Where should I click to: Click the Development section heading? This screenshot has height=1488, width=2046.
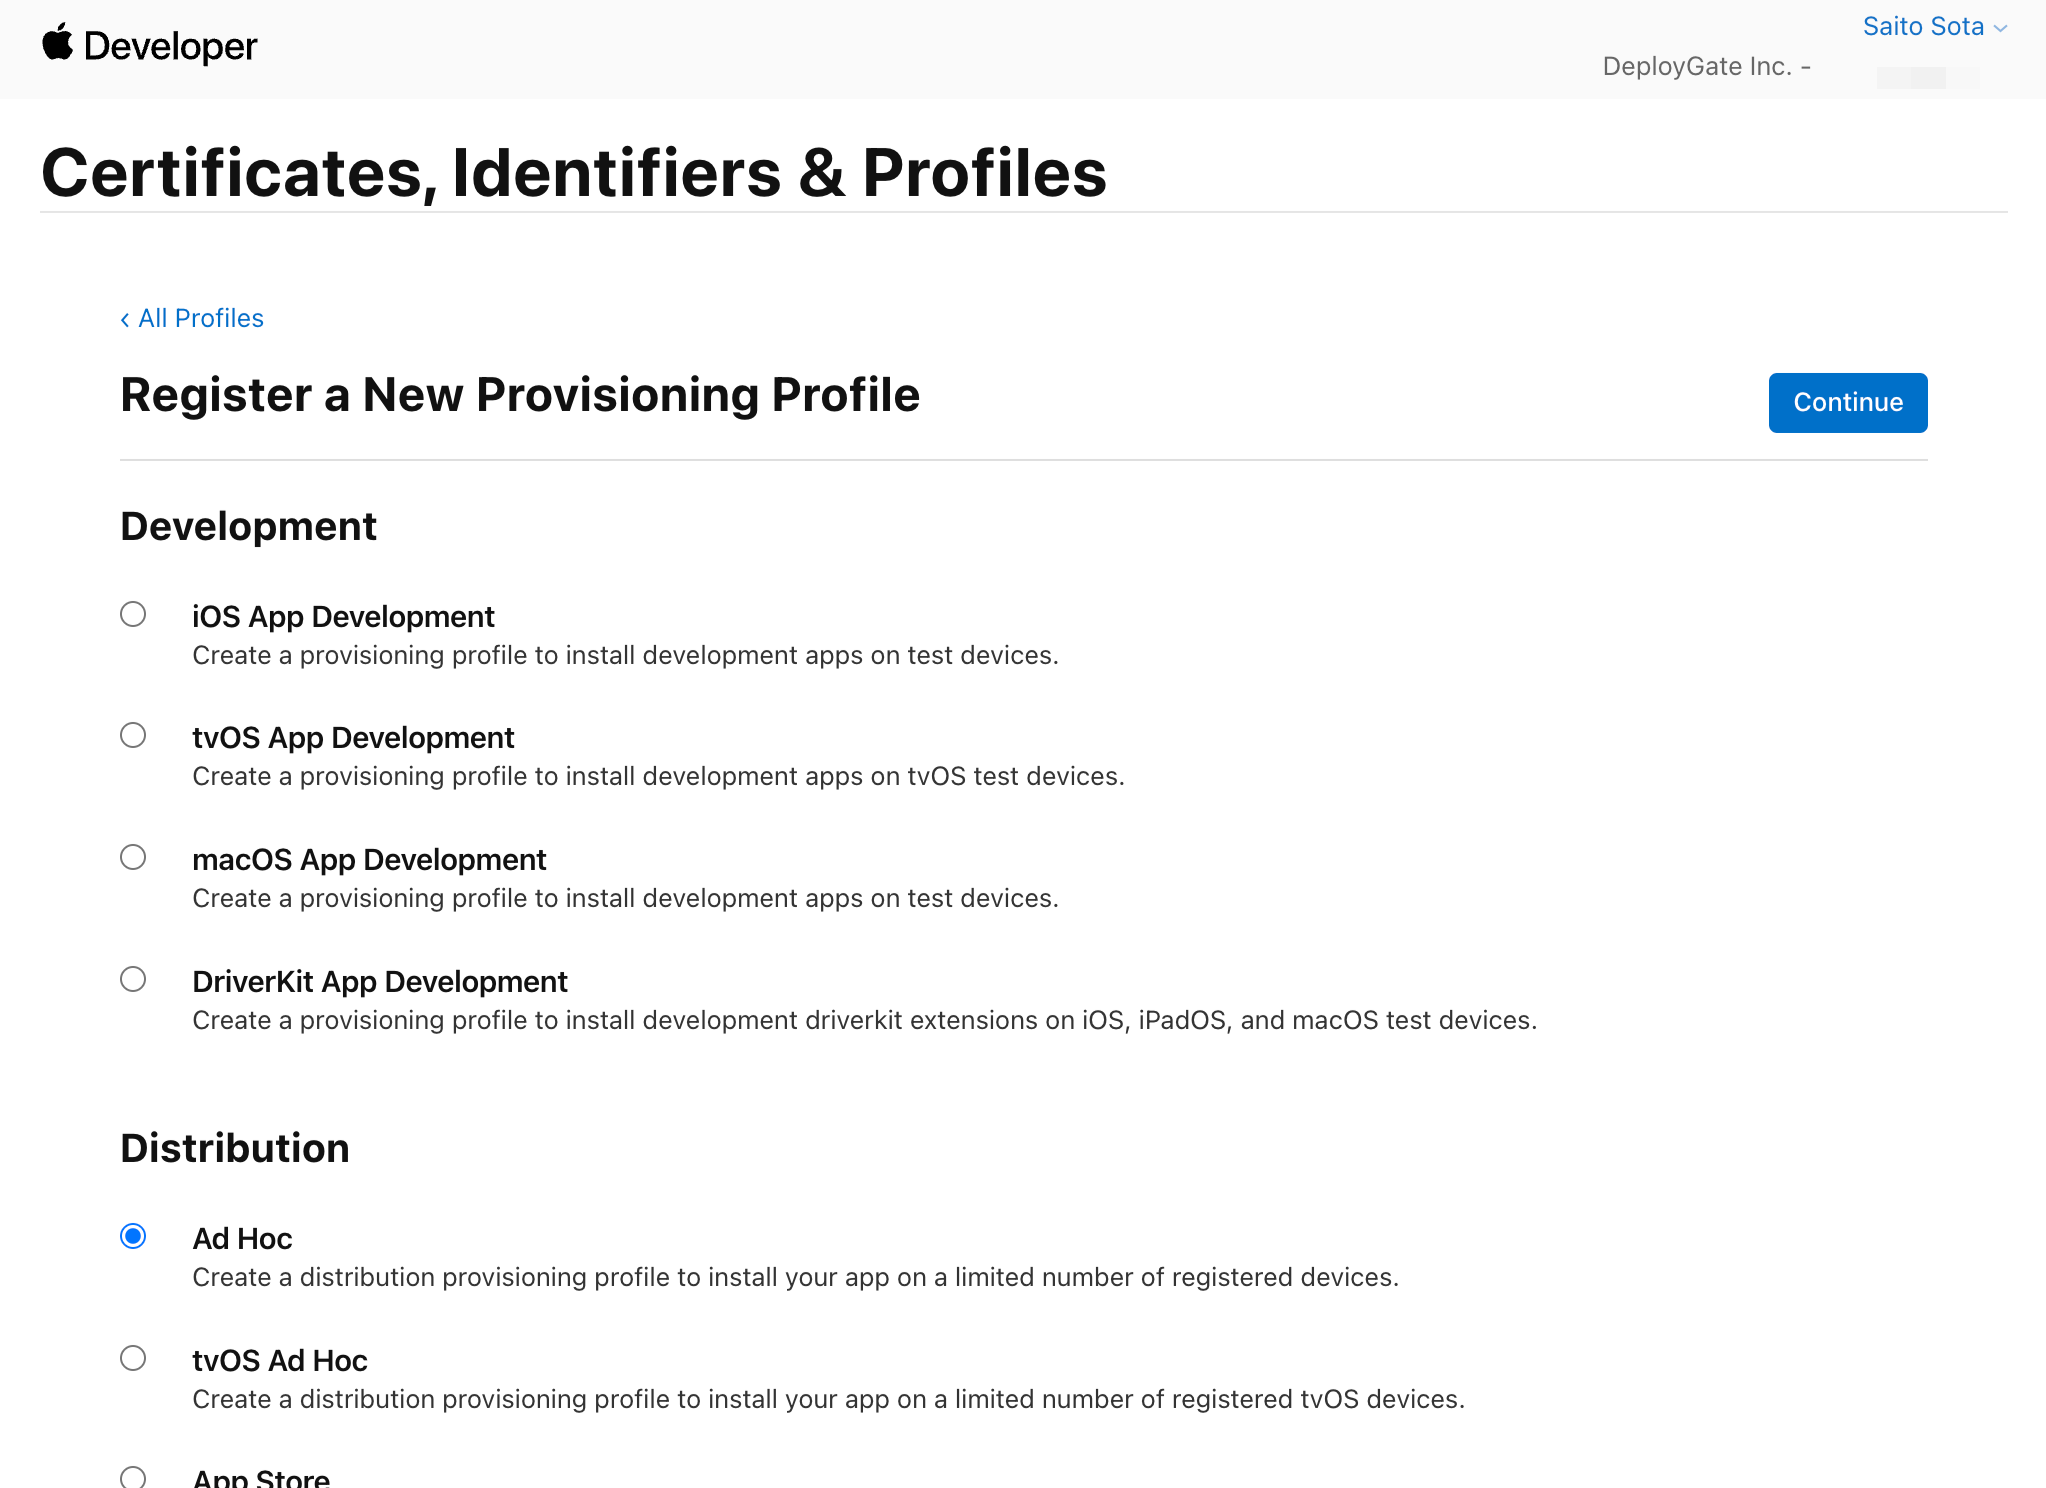coord(248,526)
